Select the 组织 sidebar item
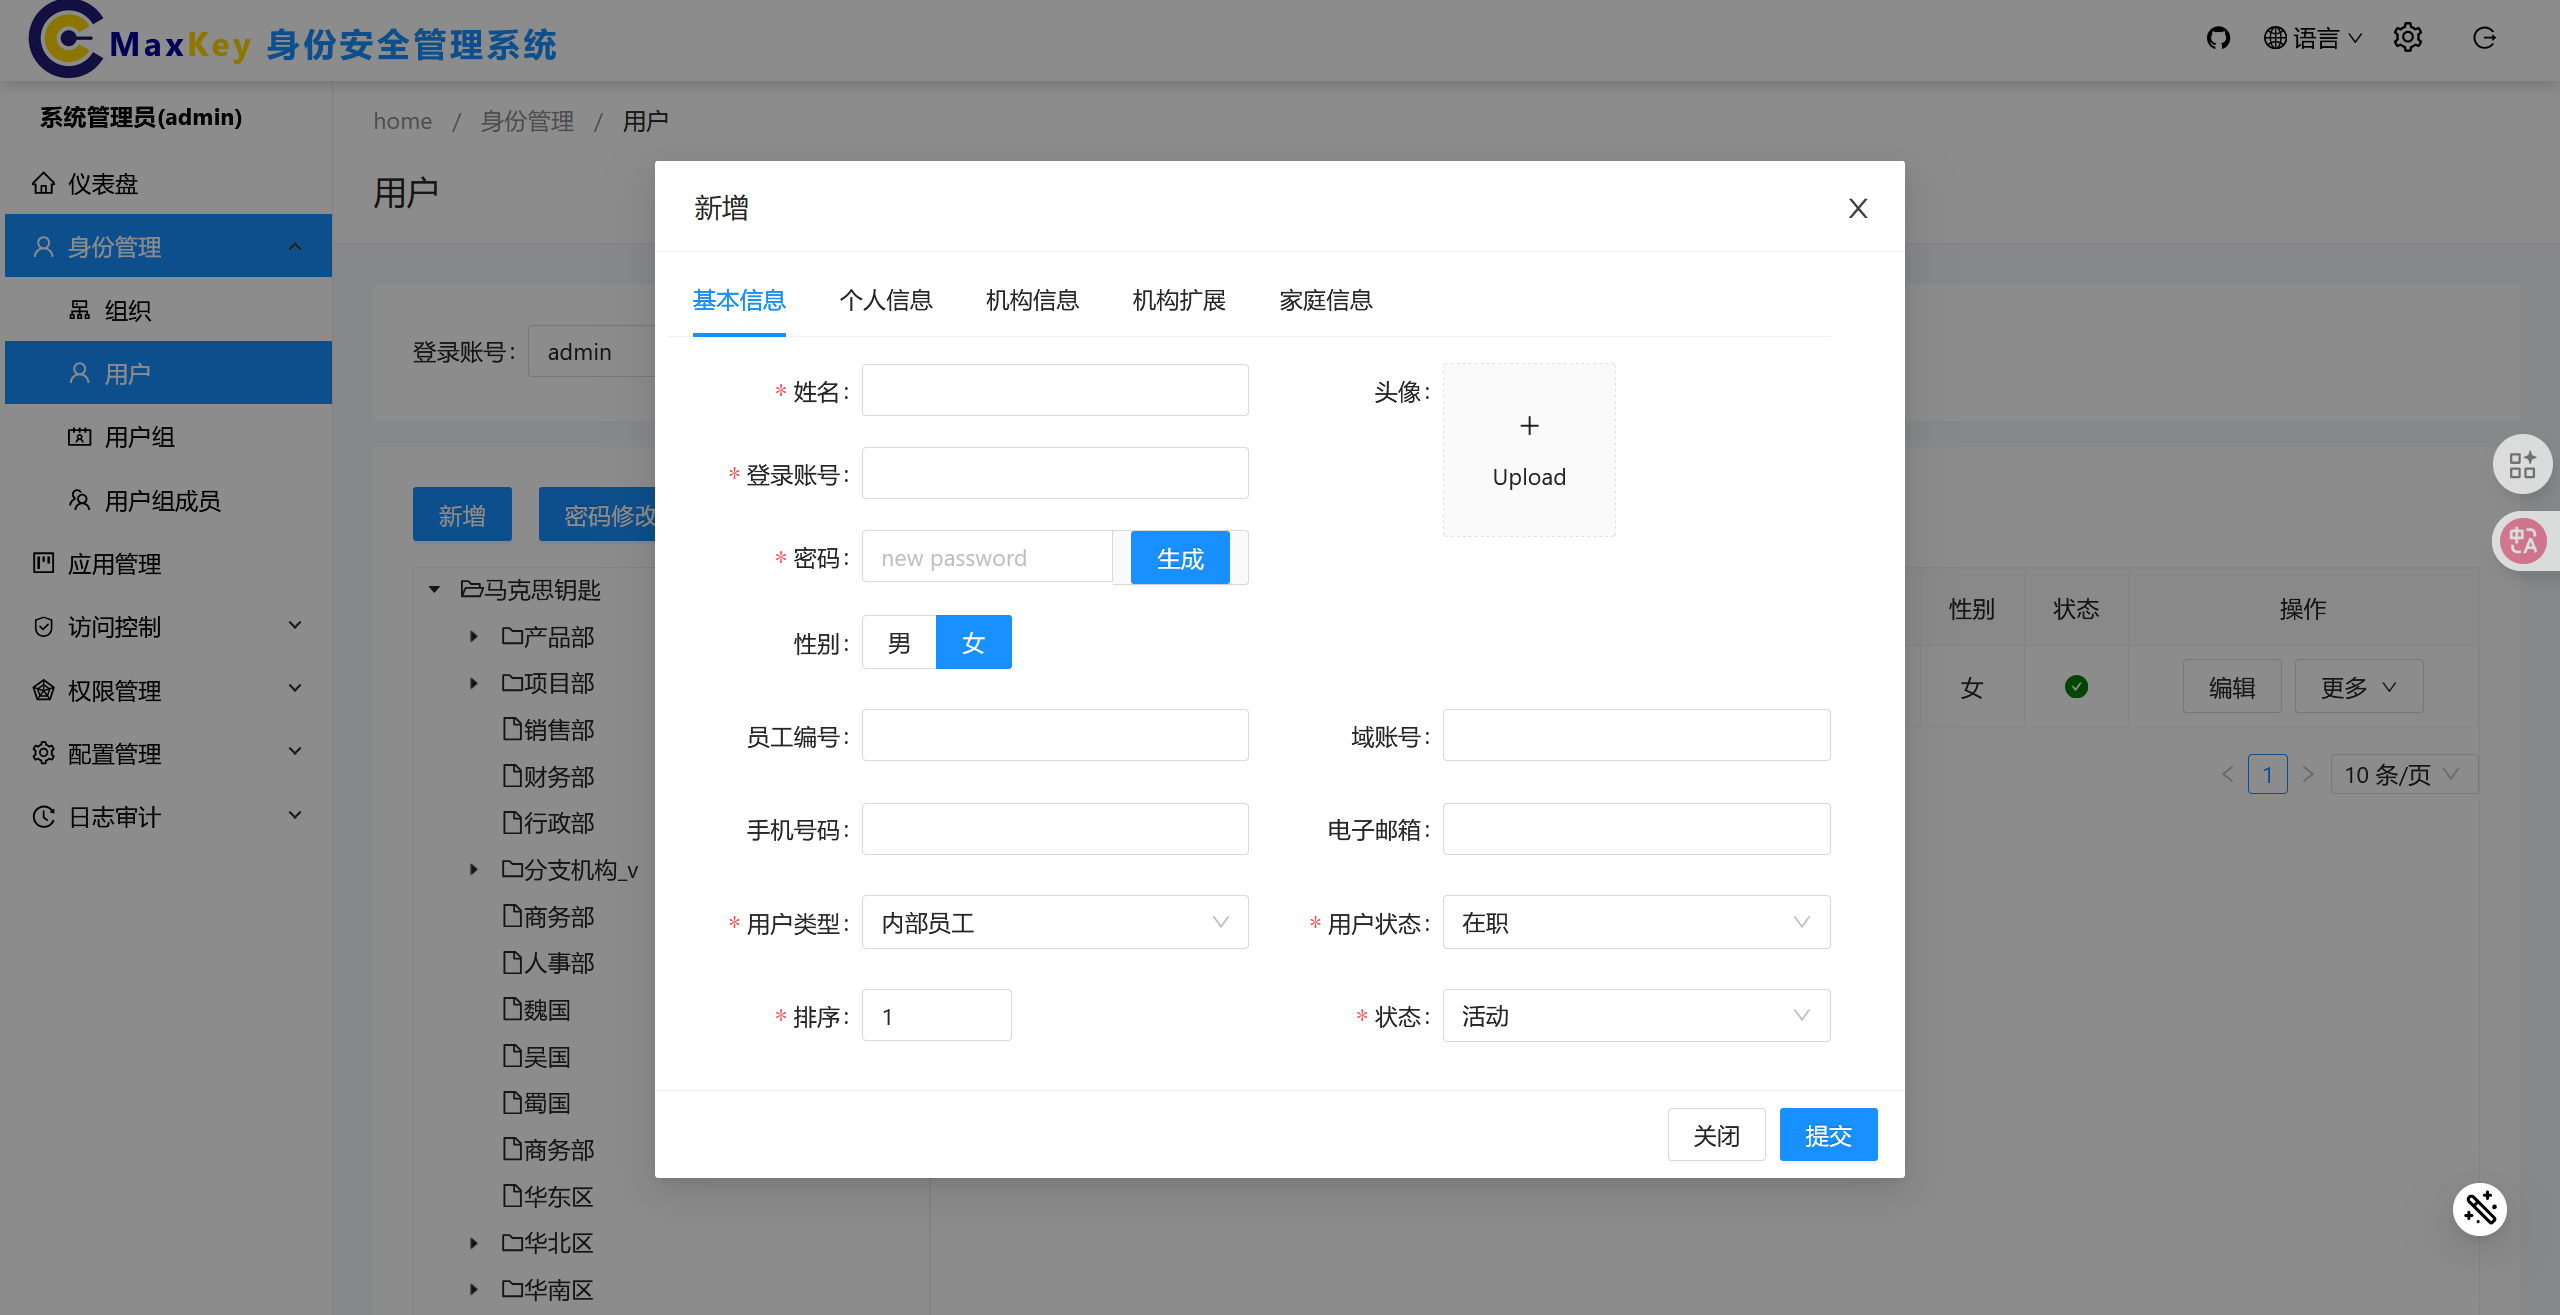2560x1315 pixels. [128, 310]
